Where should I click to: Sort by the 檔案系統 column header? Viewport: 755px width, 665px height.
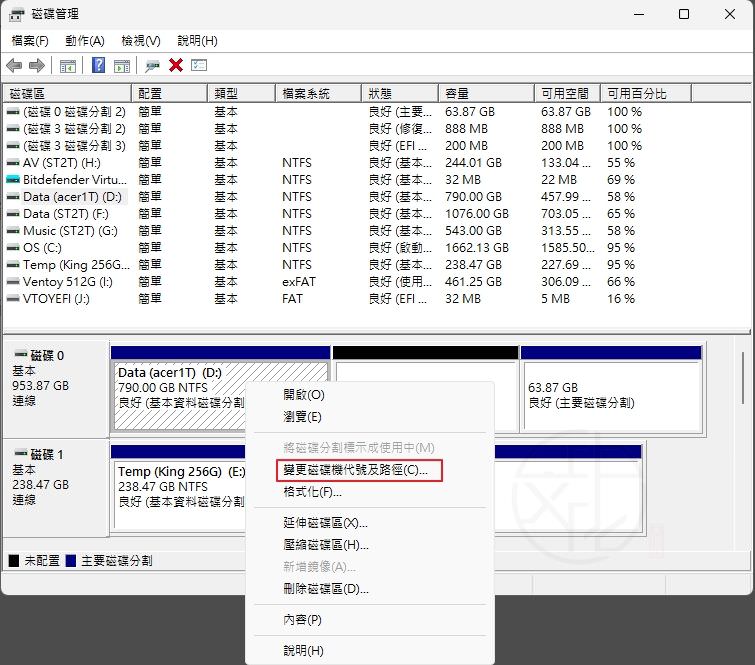coord(319,93)
